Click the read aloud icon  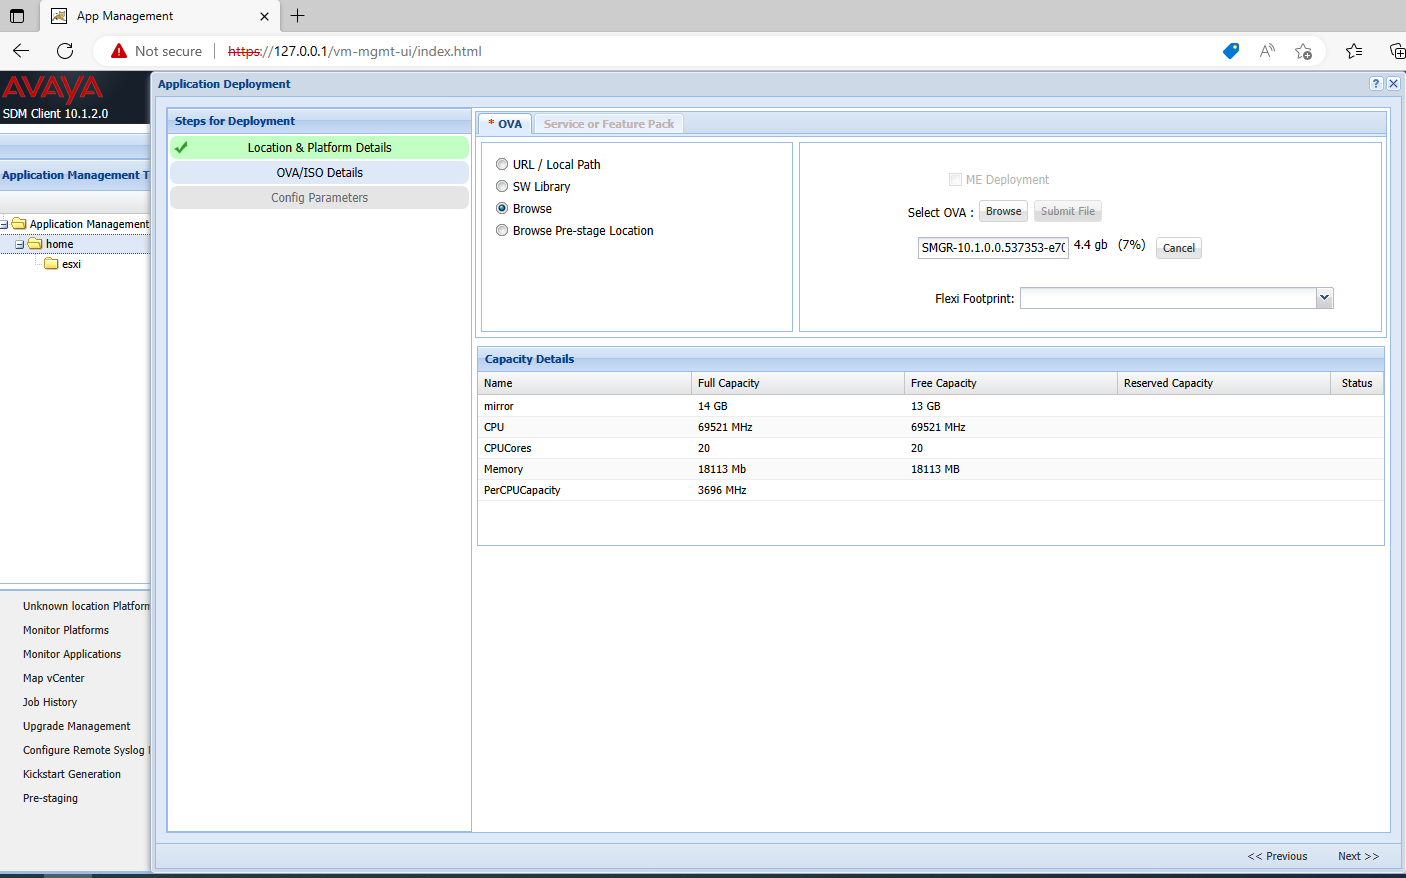tap(1267, 51)
